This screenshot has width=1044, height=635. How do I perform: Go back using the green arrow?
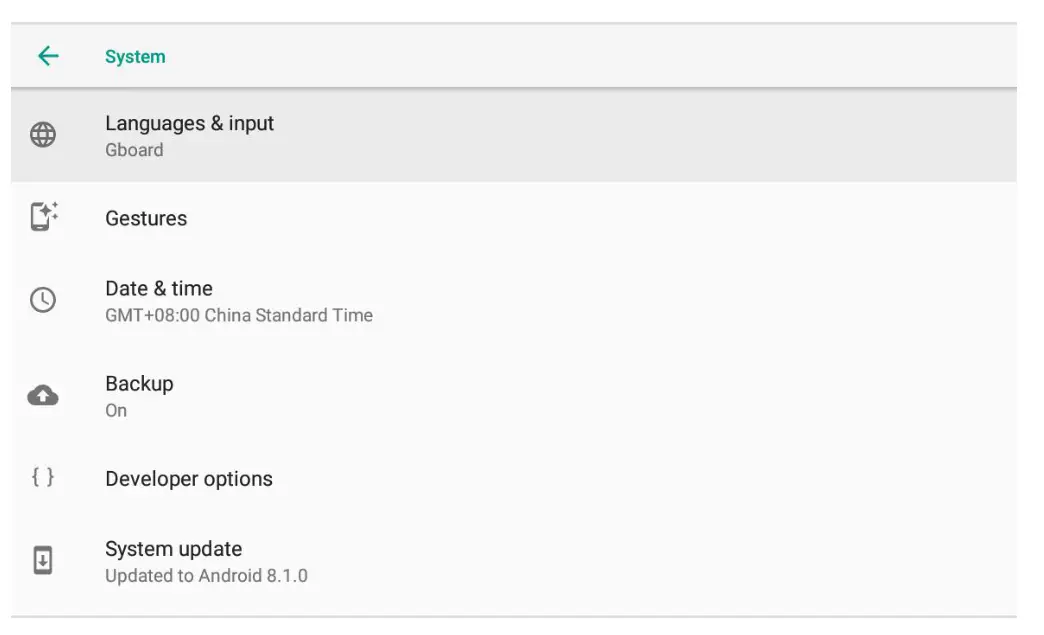(48, 57)
